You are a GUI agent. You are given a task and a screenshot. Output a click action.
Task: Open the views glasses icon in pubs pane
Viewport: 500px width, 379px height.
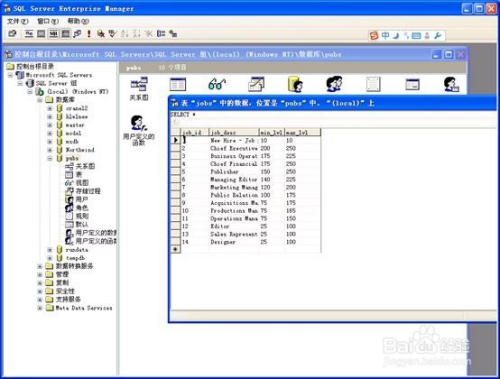point(217,84)
